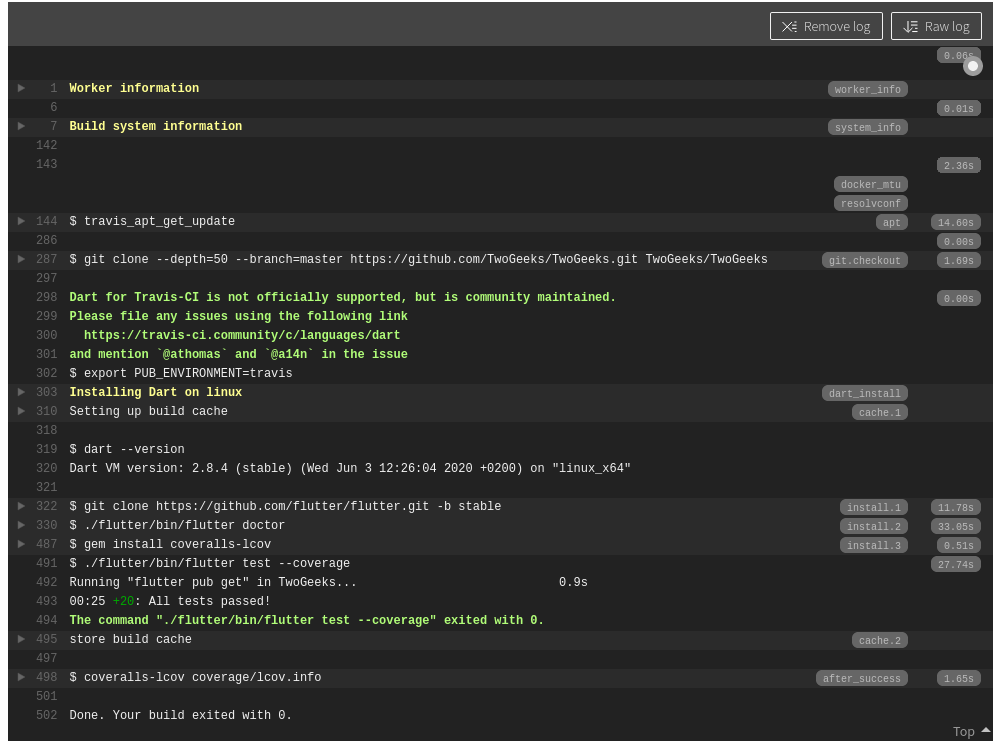This screenshot has width=998, height=743.
Task: Expand the git clone flutter fold arrow
Action: click(21, 506)
